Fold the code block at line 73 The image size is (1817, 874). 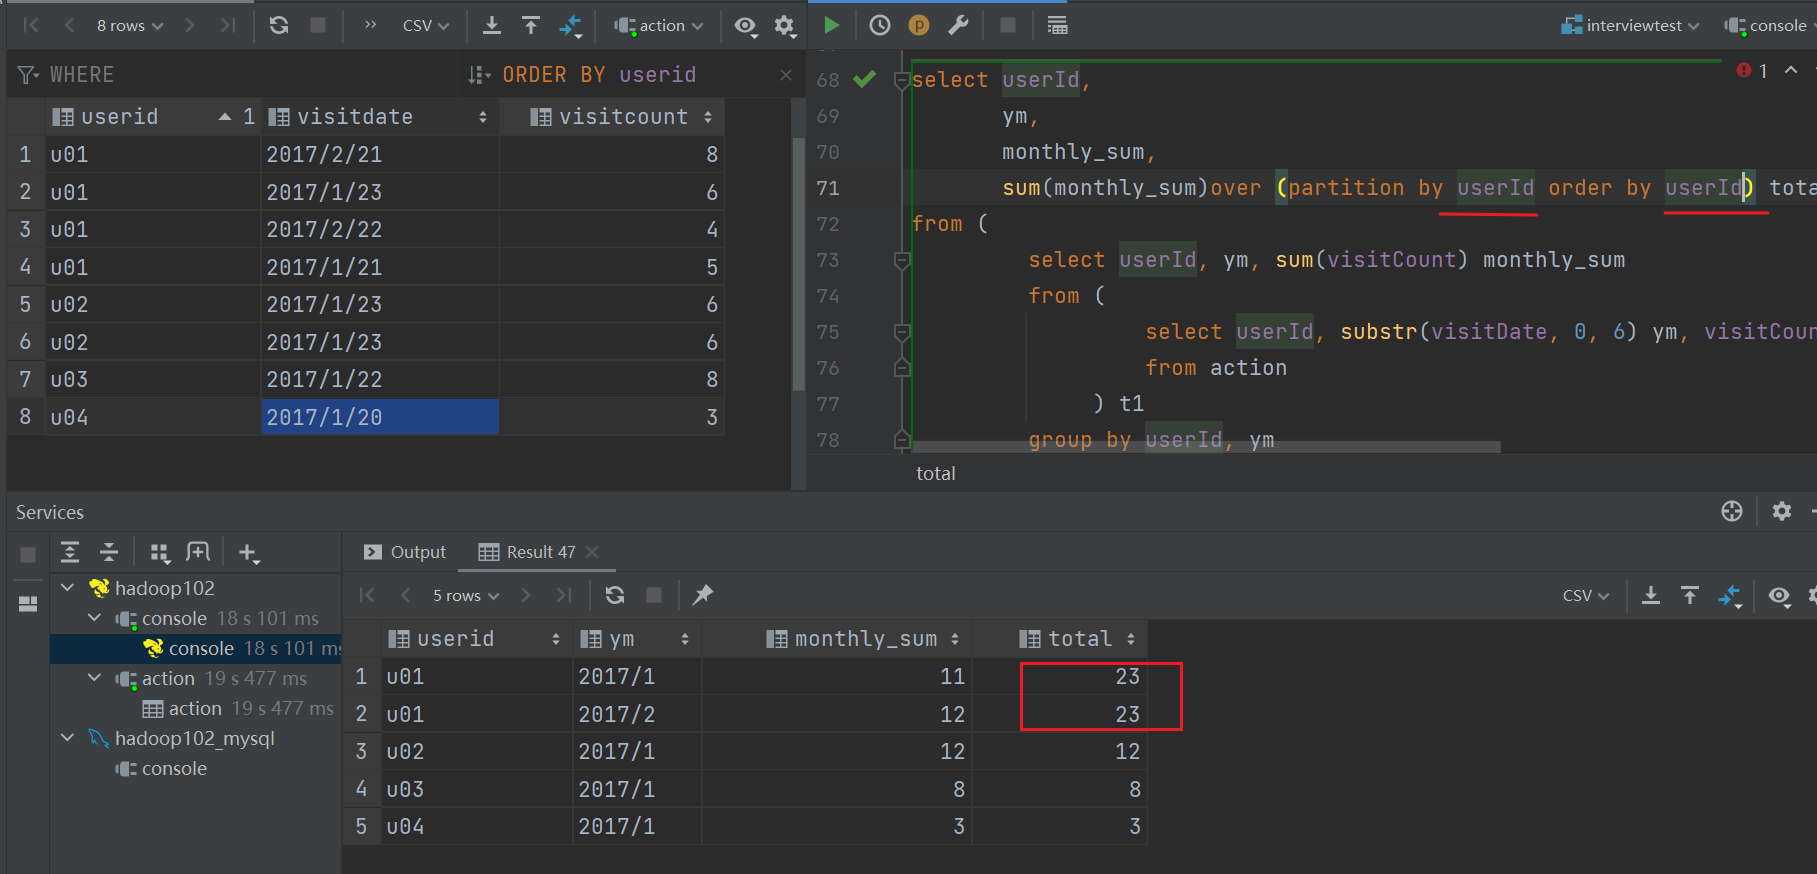point(902,260)
